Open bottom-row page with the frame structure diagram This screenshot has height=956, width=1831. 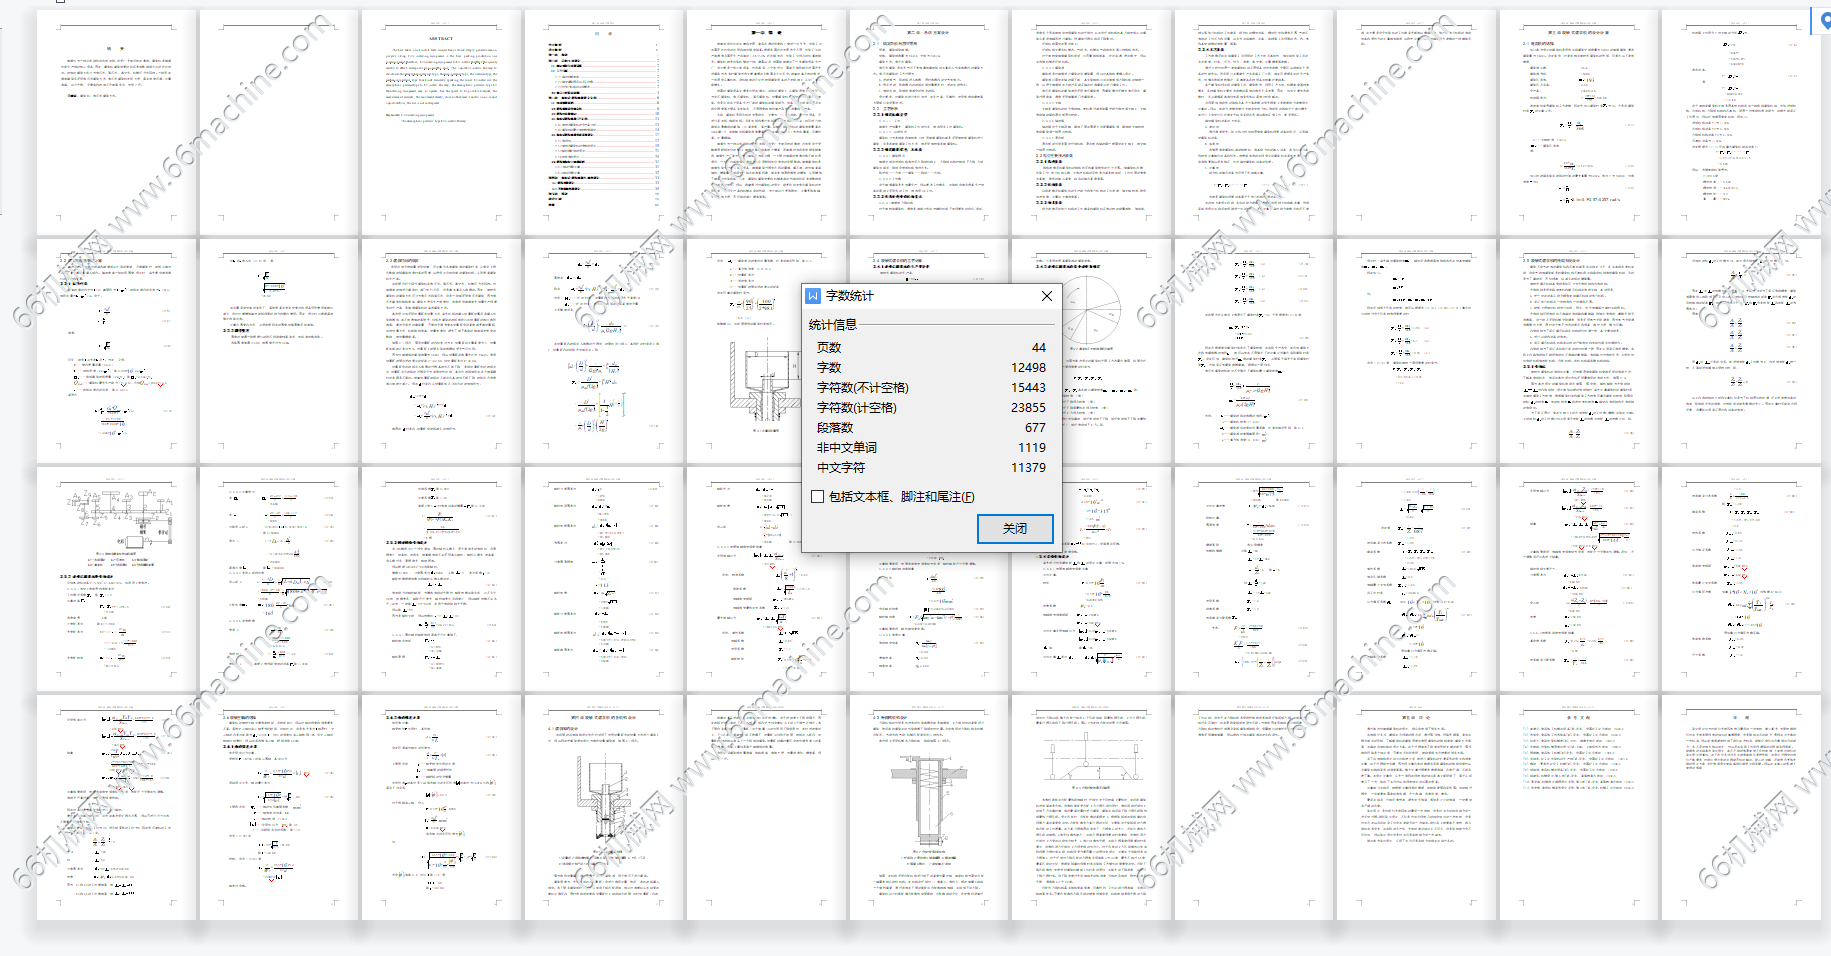(1091, 806)
